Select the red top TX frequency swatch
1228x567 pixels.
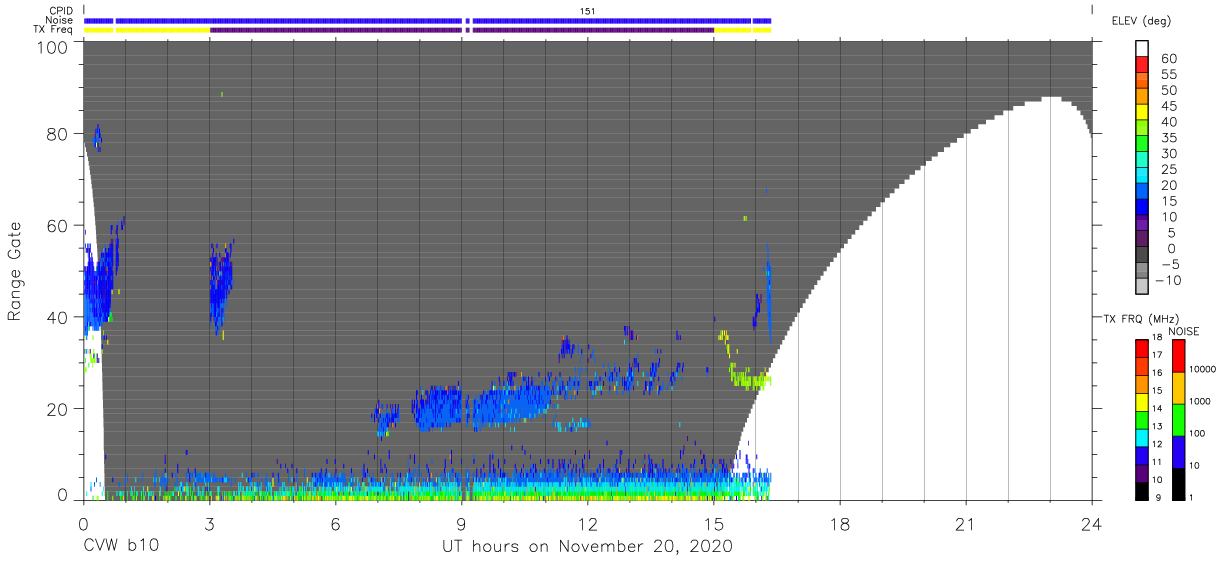(1142, 348)
